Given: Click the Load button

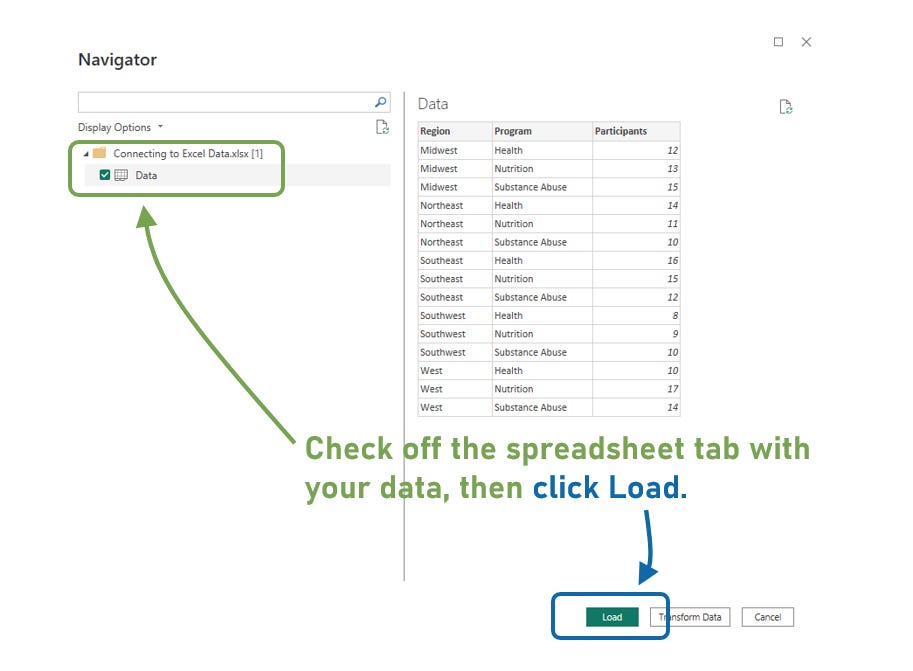Looking at the screenshot, I should 611,617.
